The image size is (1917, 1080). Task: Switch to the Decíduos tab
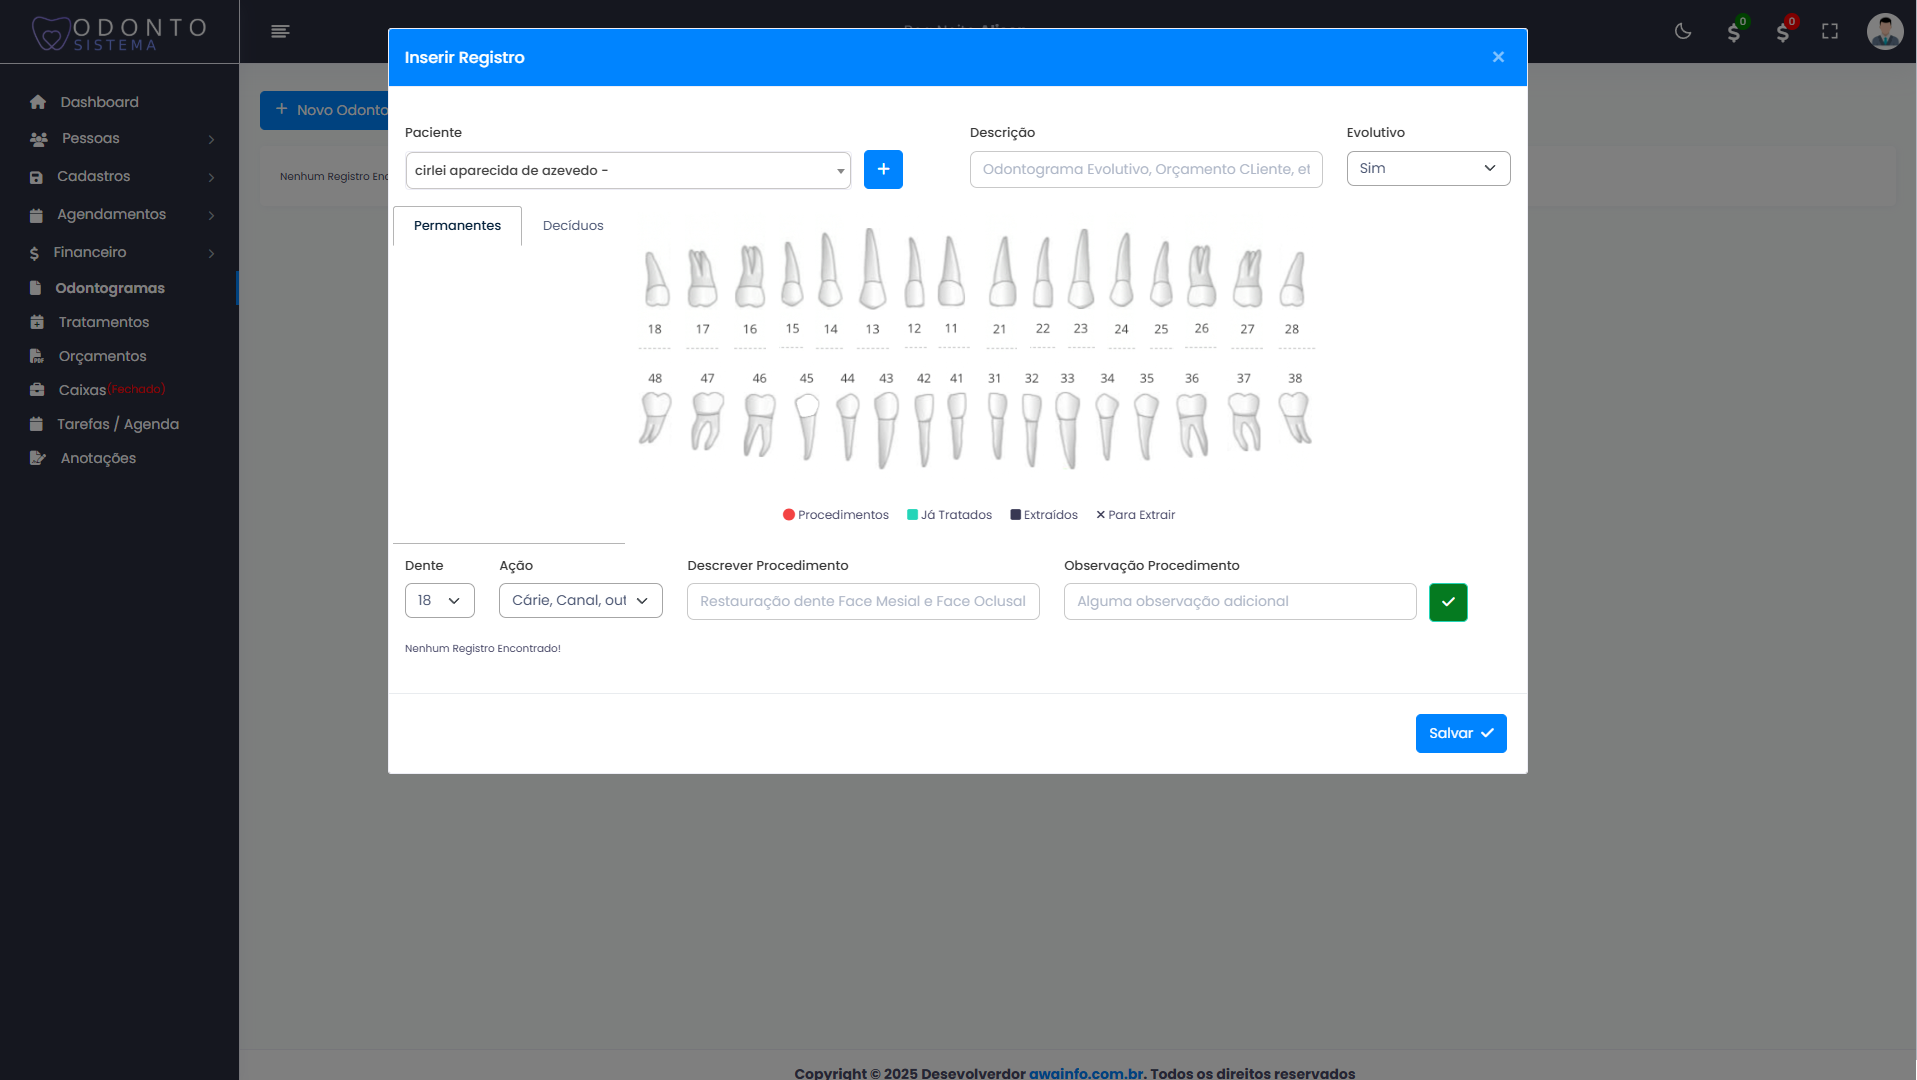click(573, 226)
